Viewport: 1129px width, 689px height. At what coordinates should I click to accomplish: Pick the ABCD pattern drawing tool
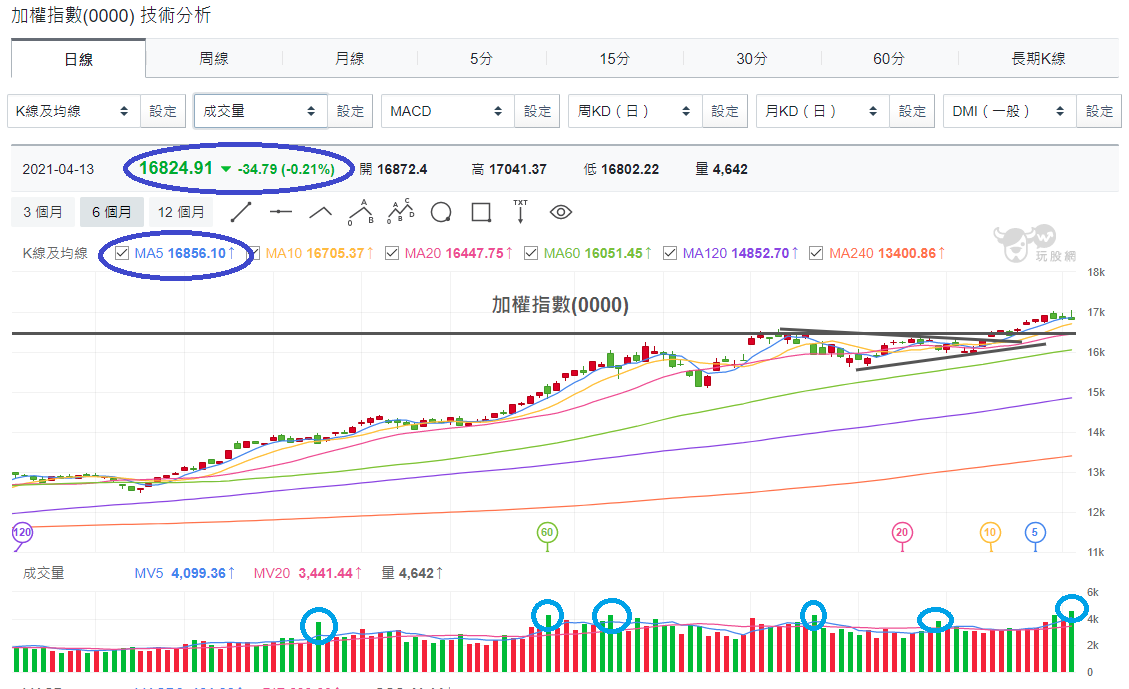pyautogui.click(x=401, y=211)
